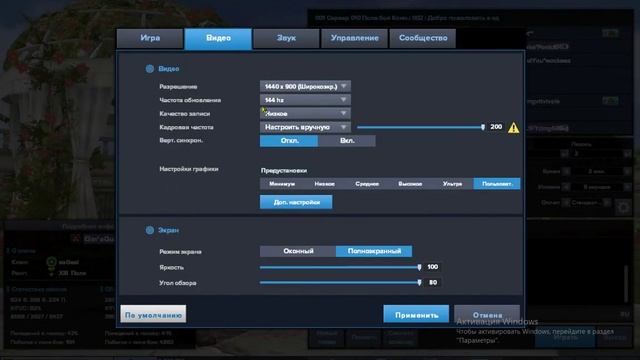Adjust the frame rate limit slider handle
This screenshot has width=640, height=360.
click(x=482, y=127)
